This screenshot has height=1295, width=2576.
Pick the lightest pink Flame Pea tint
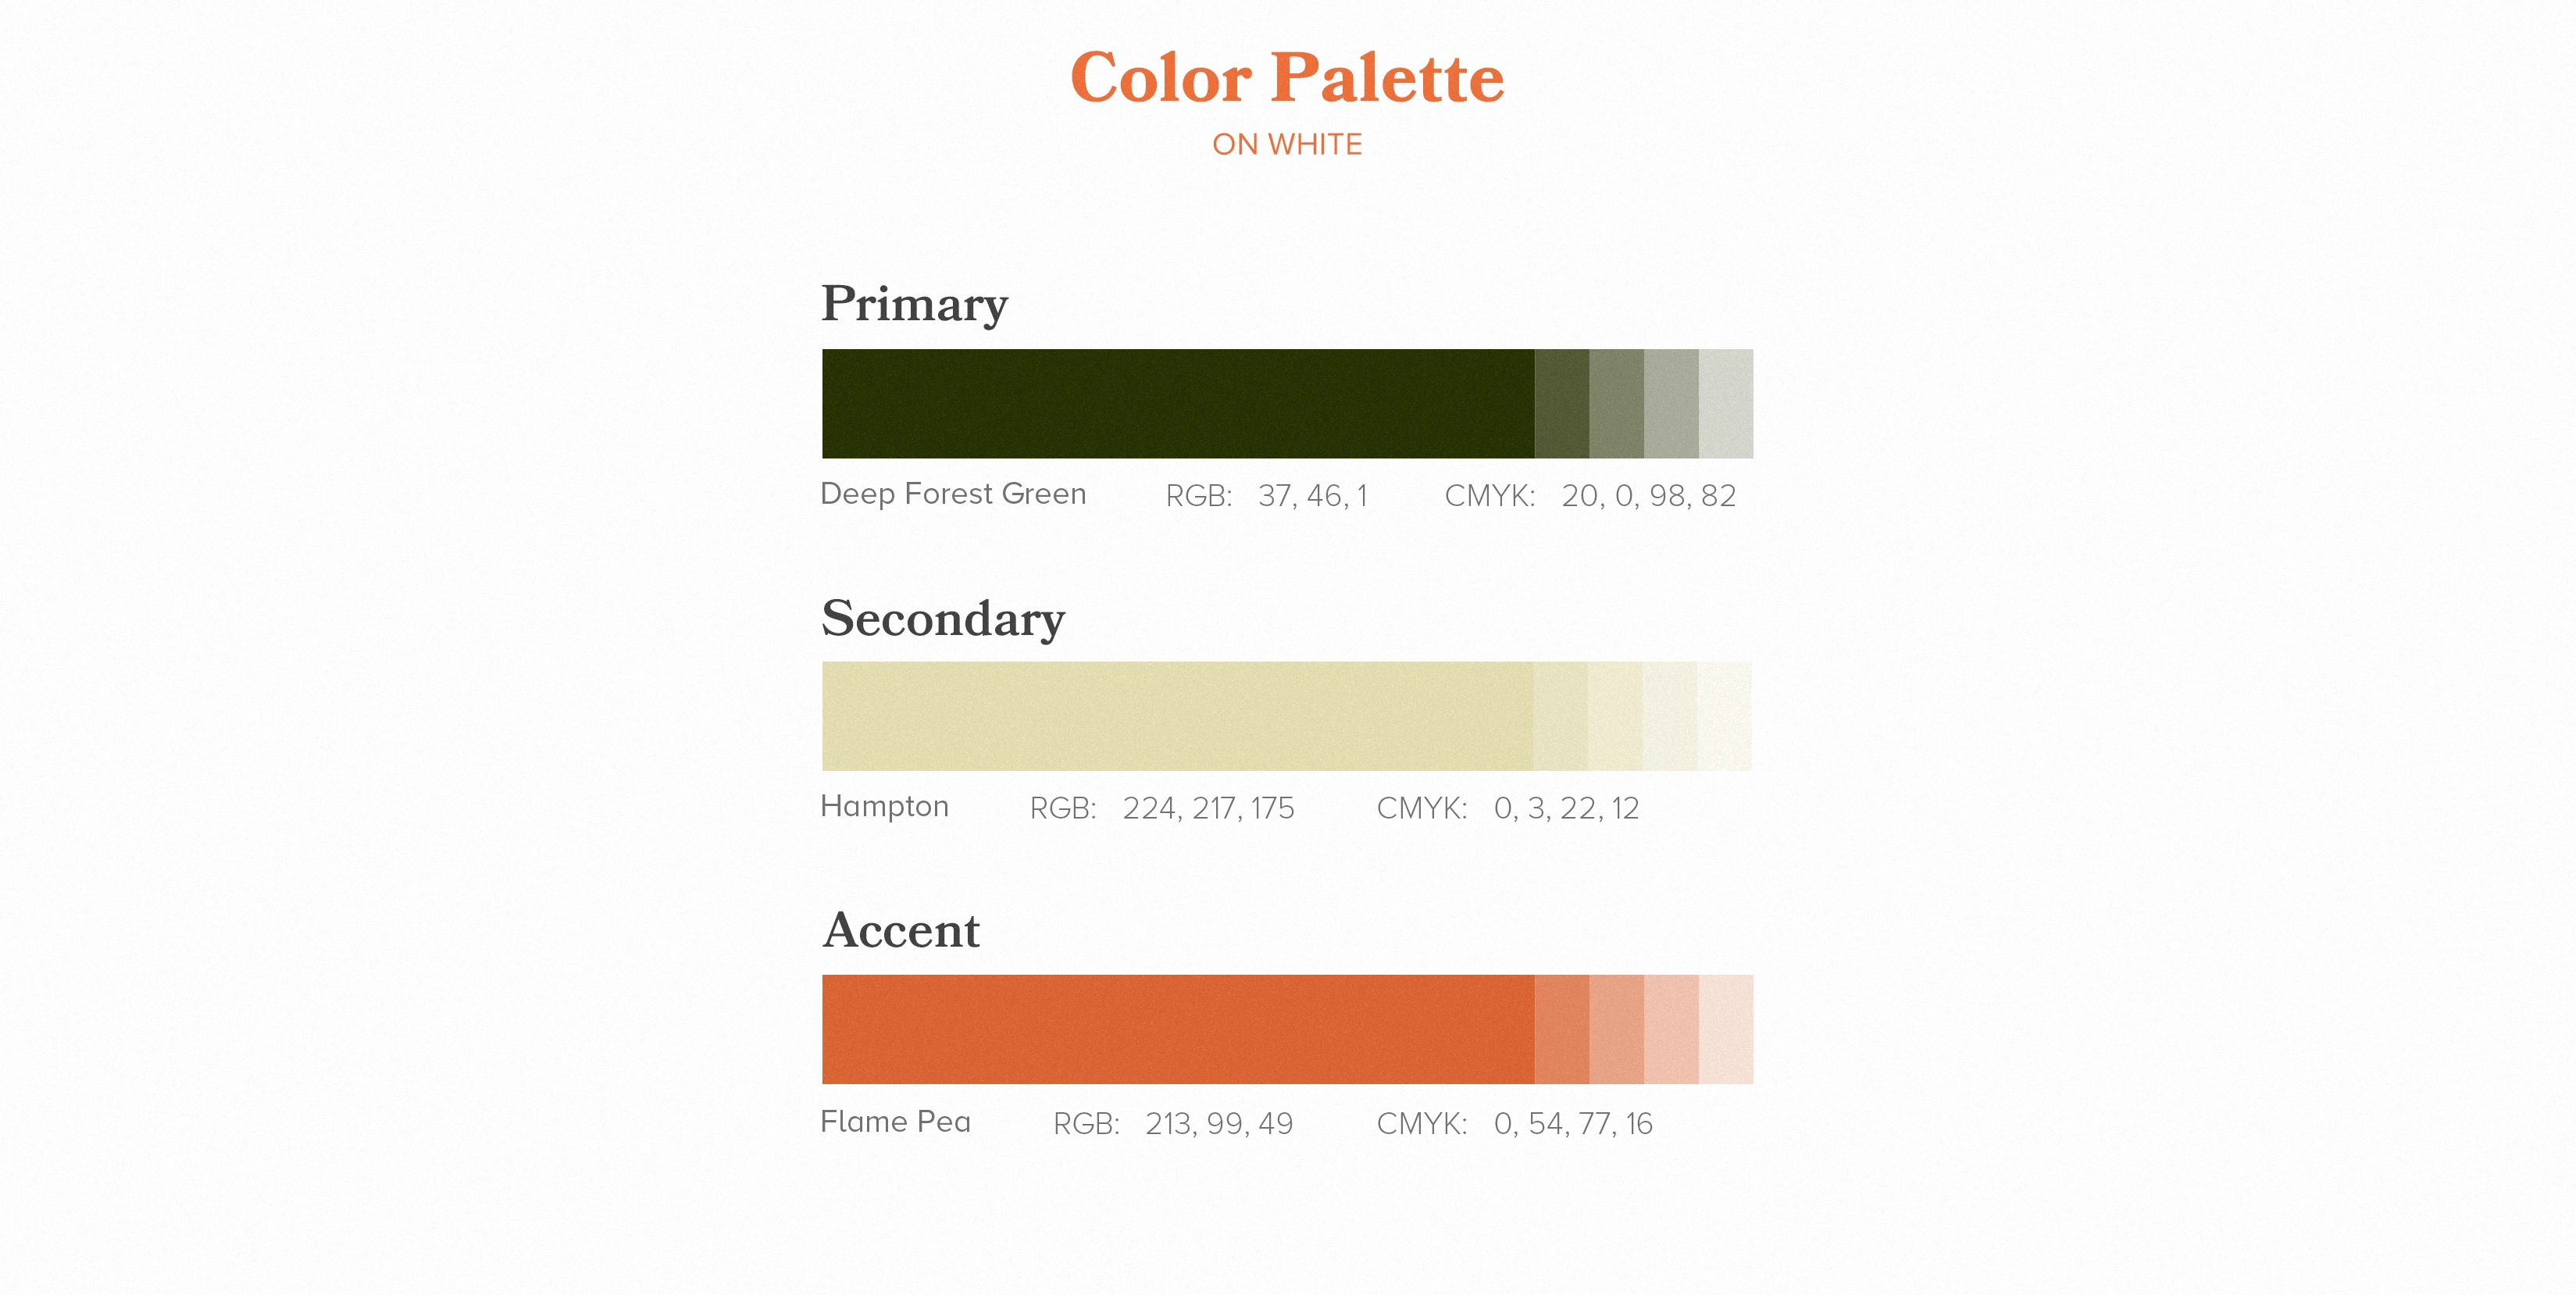(x=1725, y=1029)
